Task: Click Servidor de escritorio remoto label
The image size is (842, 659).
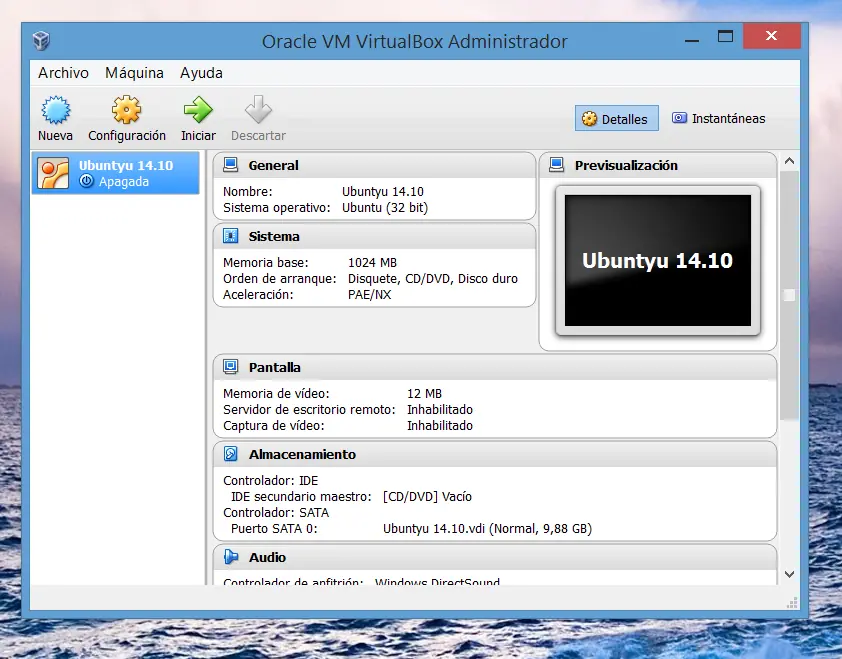Action: click(309, 410)
